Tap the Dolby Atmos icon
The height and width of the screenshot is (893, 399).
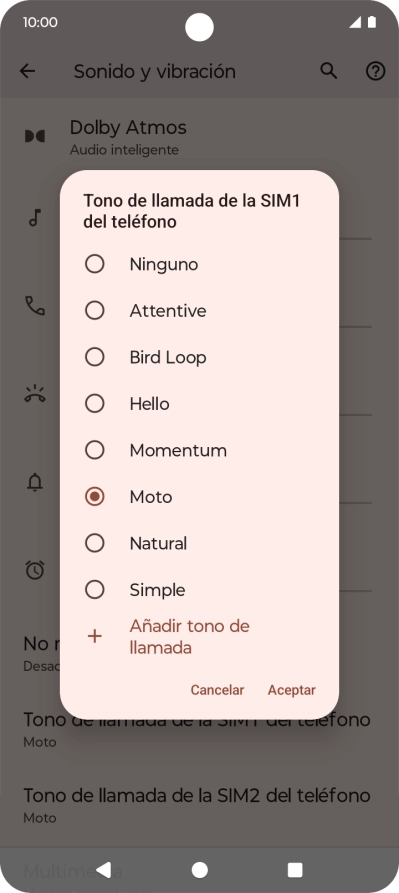[35, 136]
